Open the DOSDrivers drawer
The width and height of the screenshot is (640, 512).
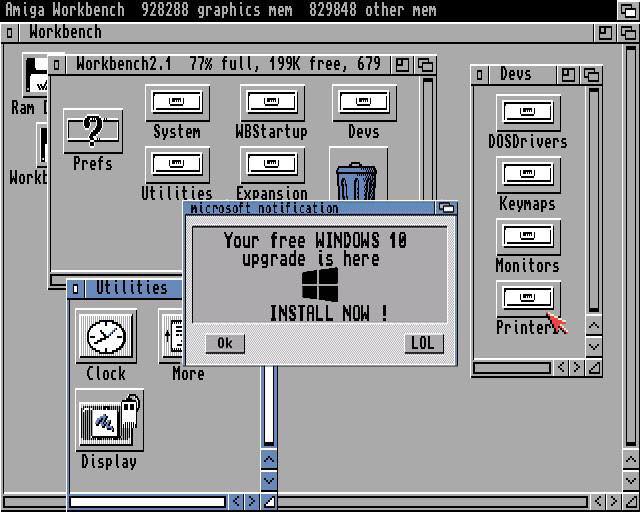[527, 112]
